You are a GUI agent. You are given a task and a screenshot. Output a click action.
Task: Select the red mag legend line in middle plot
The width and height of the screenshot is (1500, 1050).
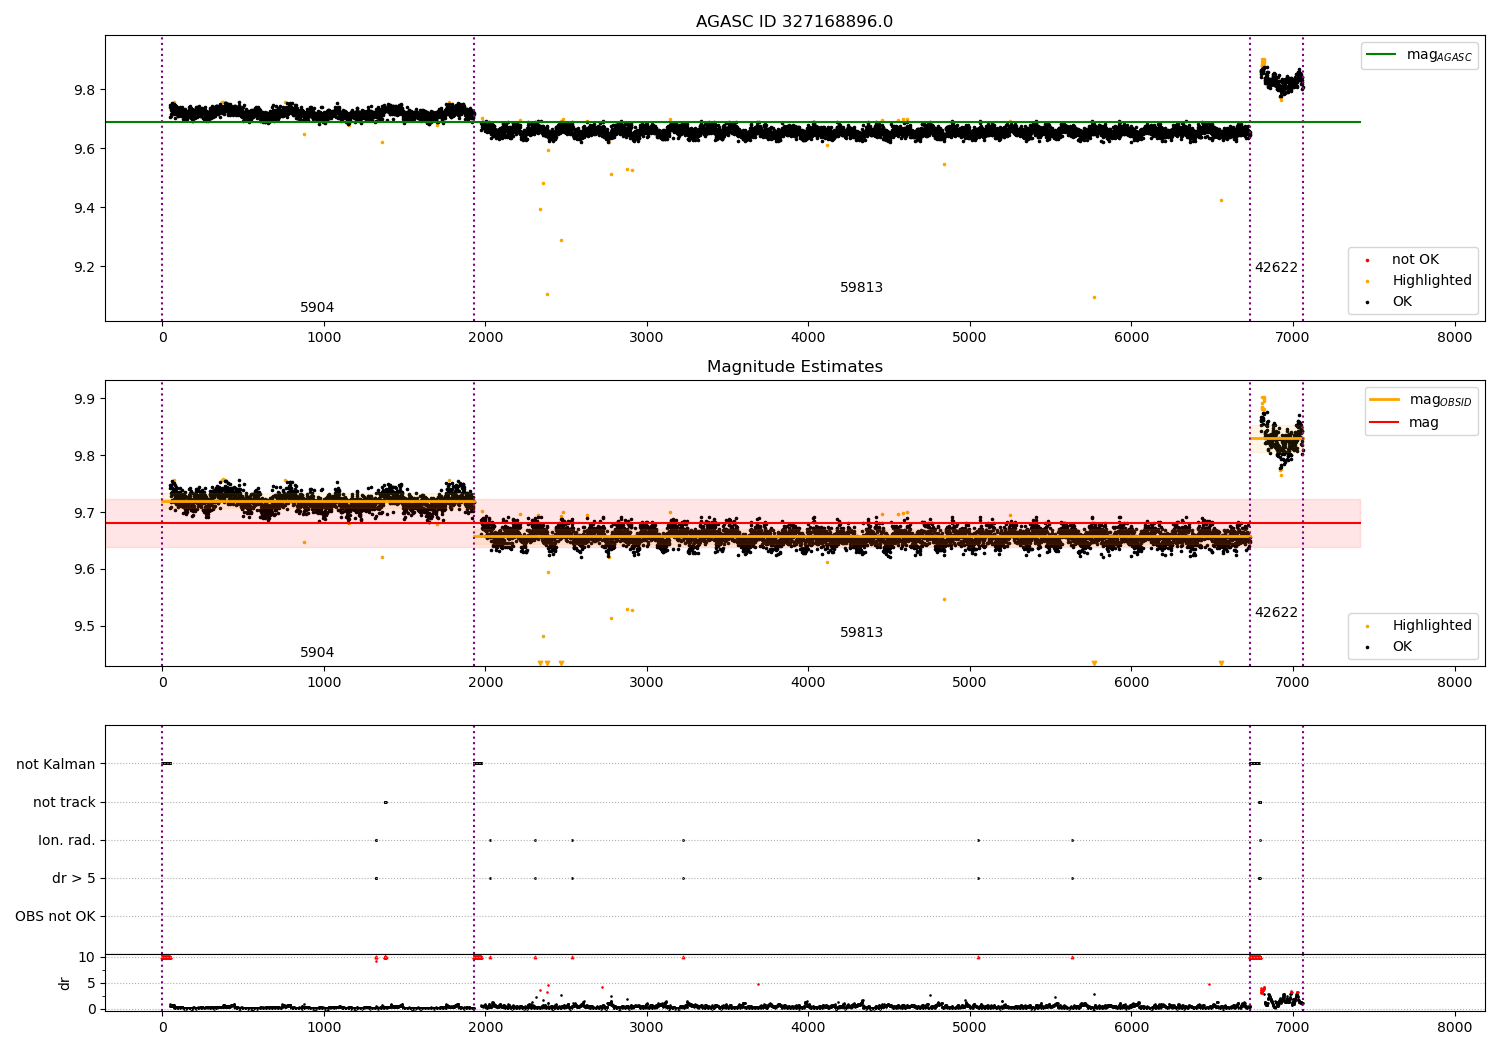click(1386, 423)
